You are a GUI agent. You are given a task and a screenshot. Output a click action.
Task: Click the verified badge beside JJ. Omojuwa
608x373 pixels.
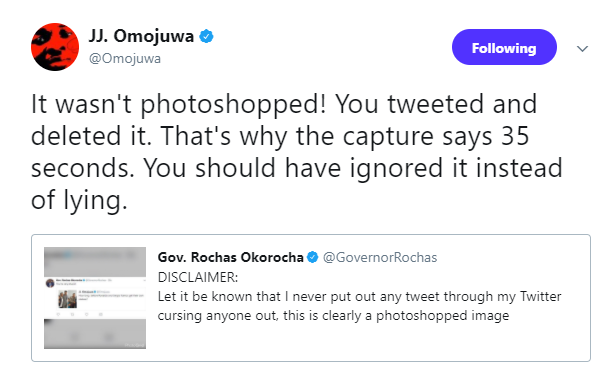pos(206,36)
